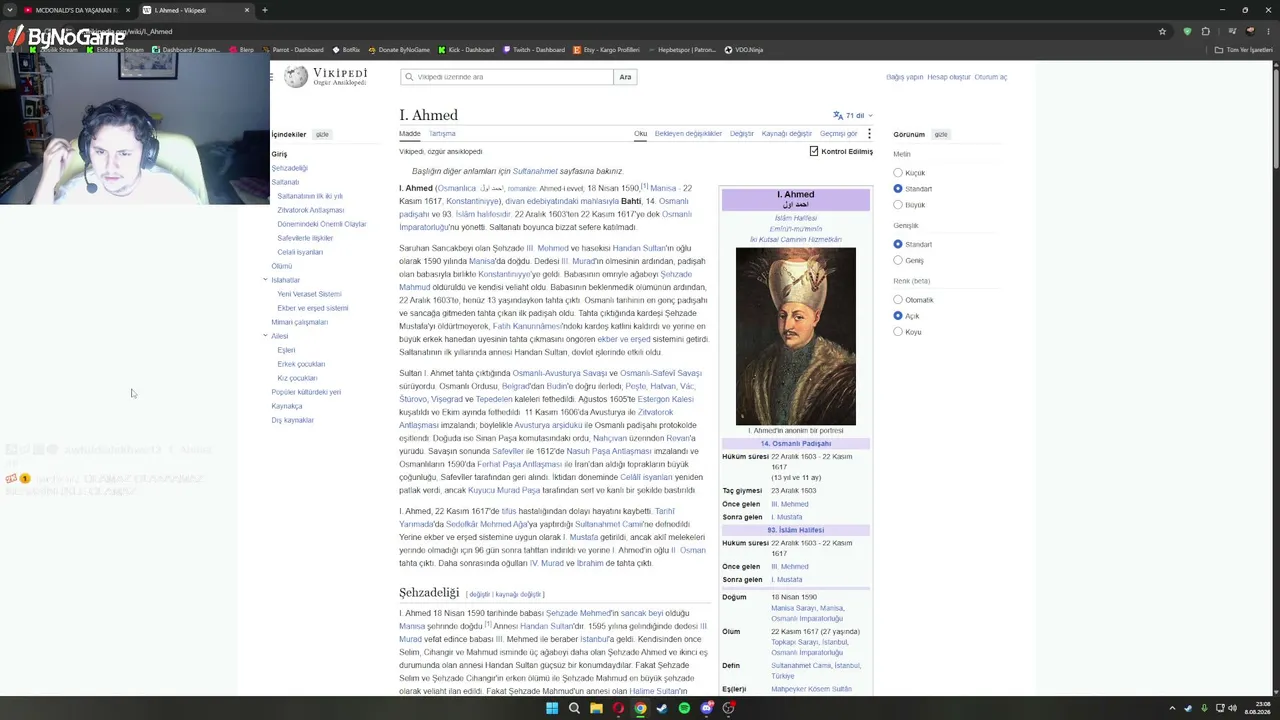Open the Hesap oluştur link
The height and width of the screenshot is (720, 1280).
click(949, 77)
